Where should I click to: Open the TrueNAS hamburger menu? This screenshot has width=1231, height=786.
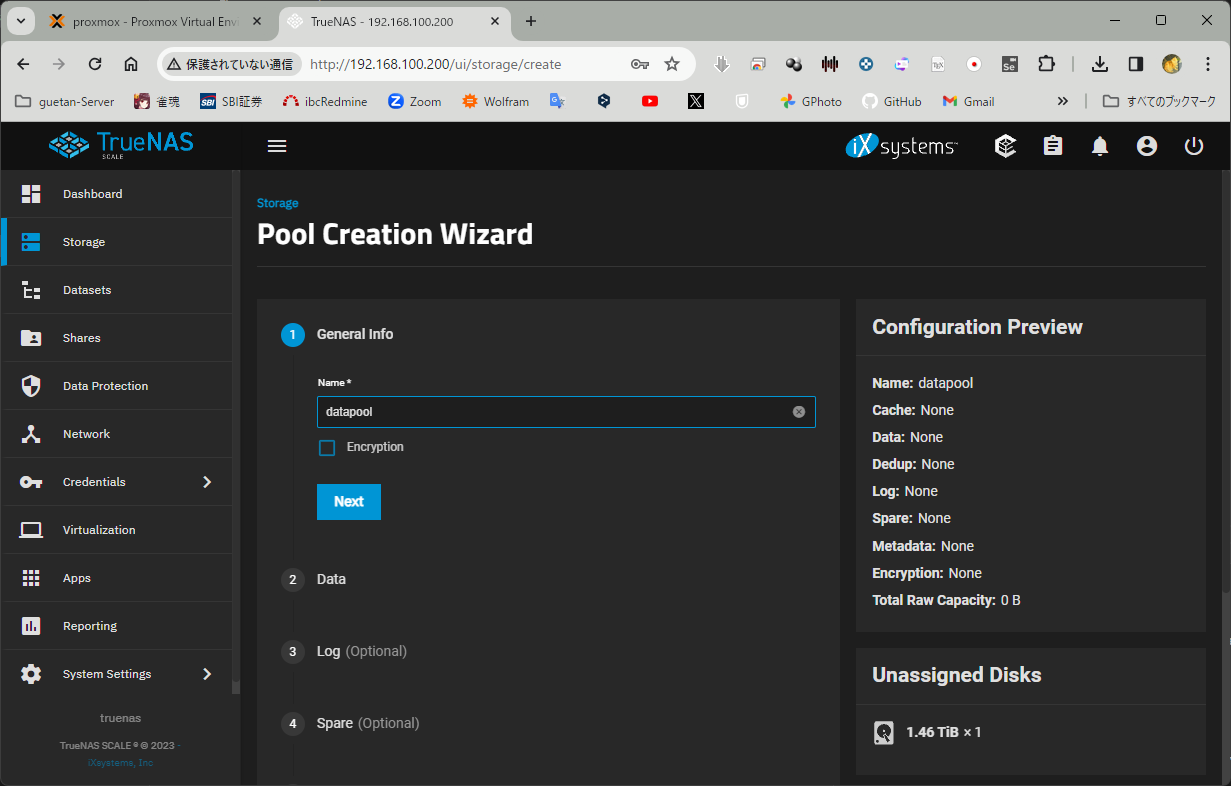pyautogui.click(x=277, y=146)
